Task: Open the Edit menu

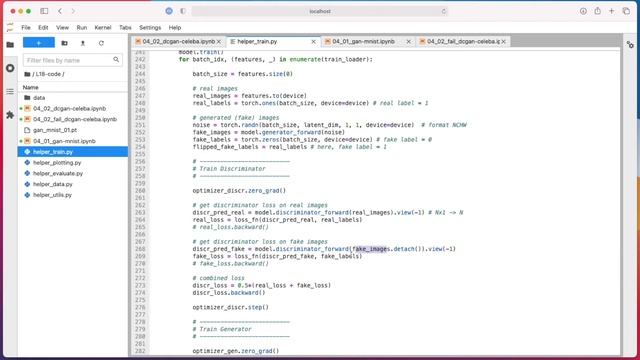Action: coord(43,27)
